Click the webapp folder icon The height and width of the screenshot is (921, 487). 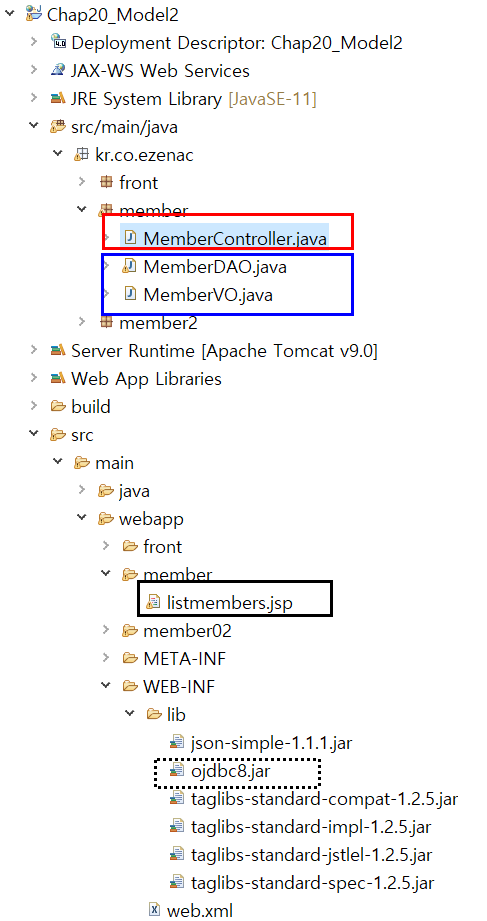click(x=106, y=519)
